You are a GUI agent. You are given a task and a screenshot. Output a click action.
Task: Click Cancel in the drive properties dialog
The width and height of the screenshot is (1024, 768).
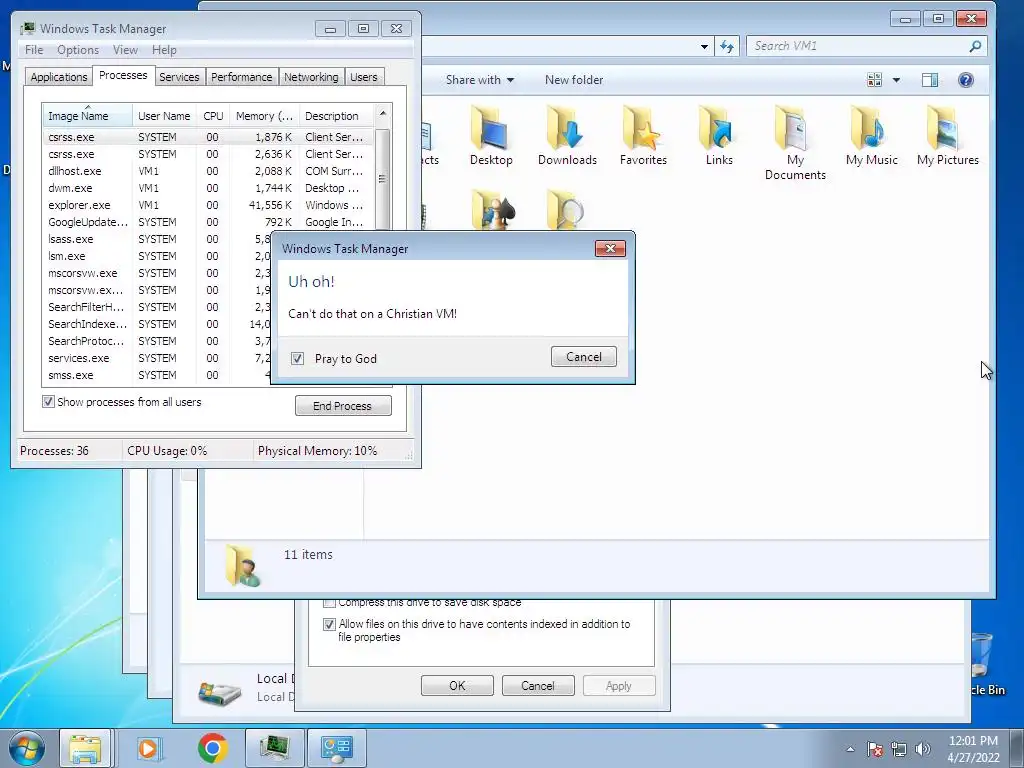click(x=537, y=686)
